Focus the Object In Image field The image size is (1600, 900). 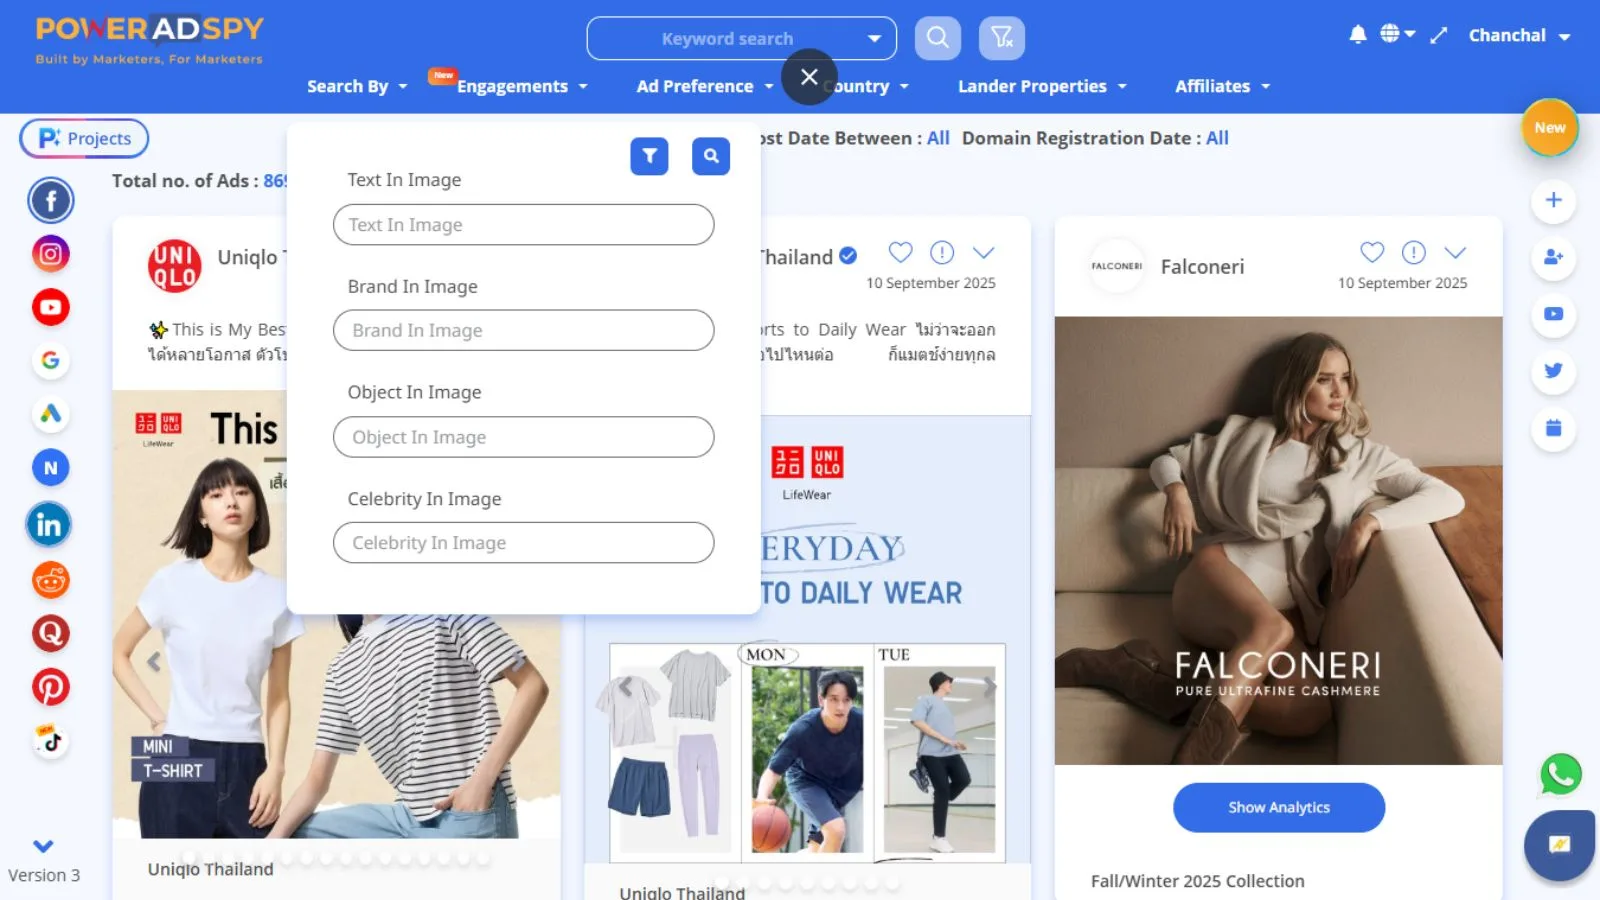pos(523,437)
